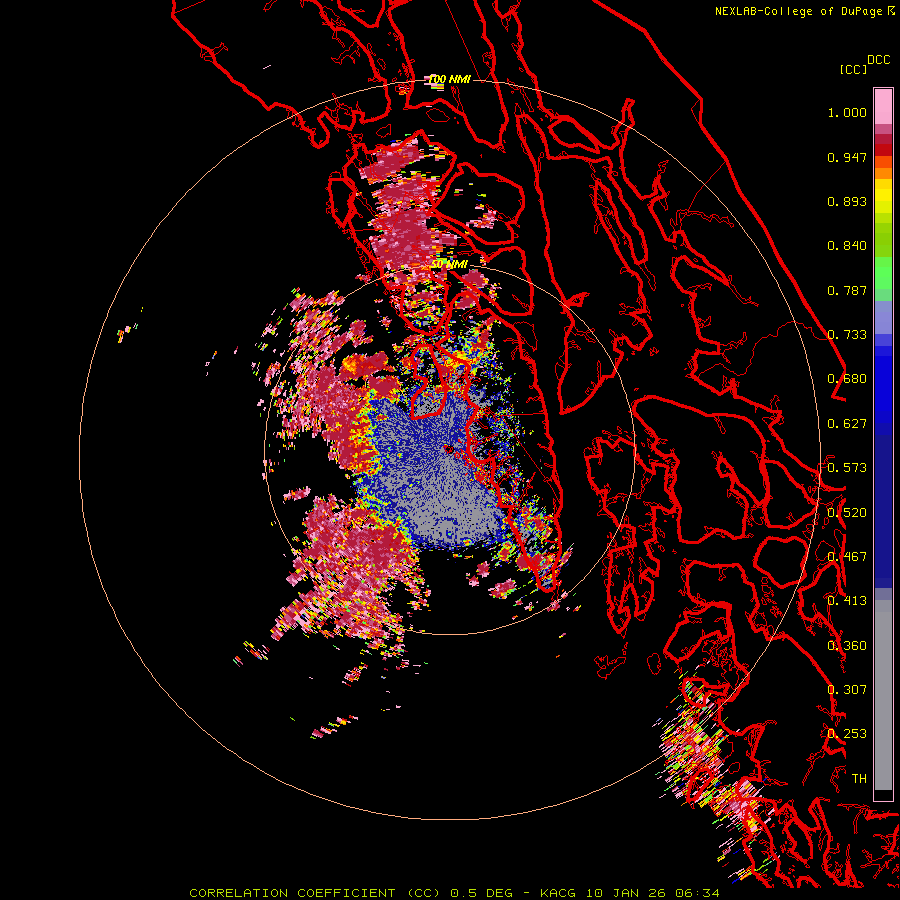900x900 pixels.
Task: Select the 0.307 legend value
Action: pos(847,690)
